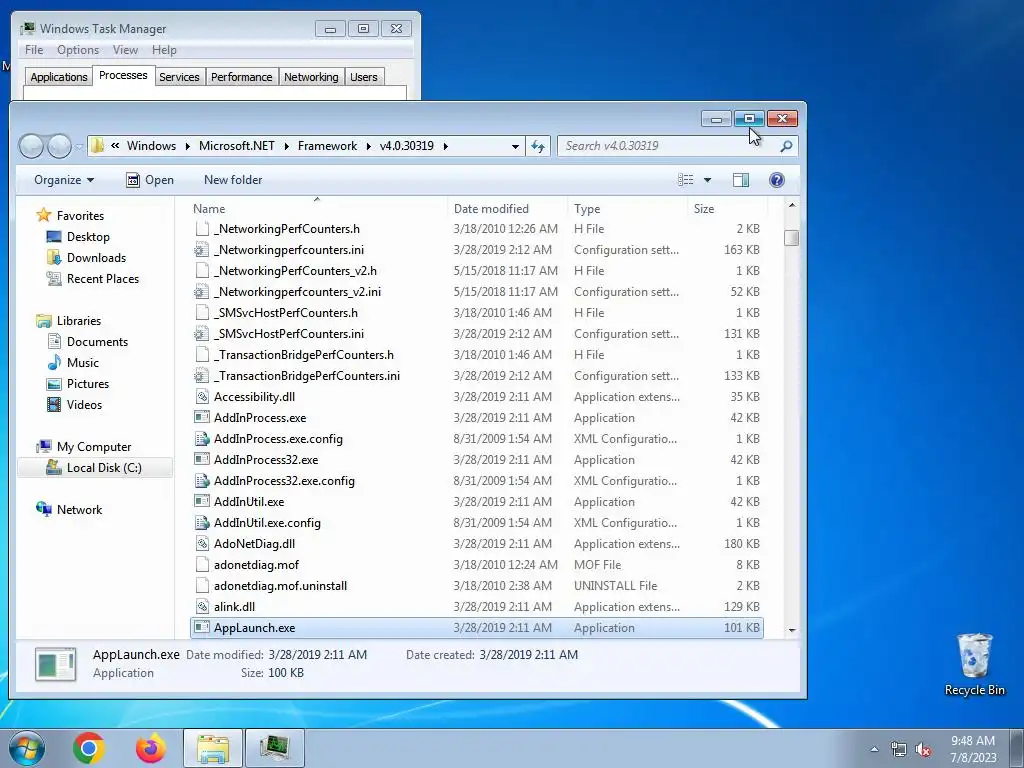Open the Recycle Bin desktop icon
1024x768 pixels.
pyautogui.click(x=974, y=664)
